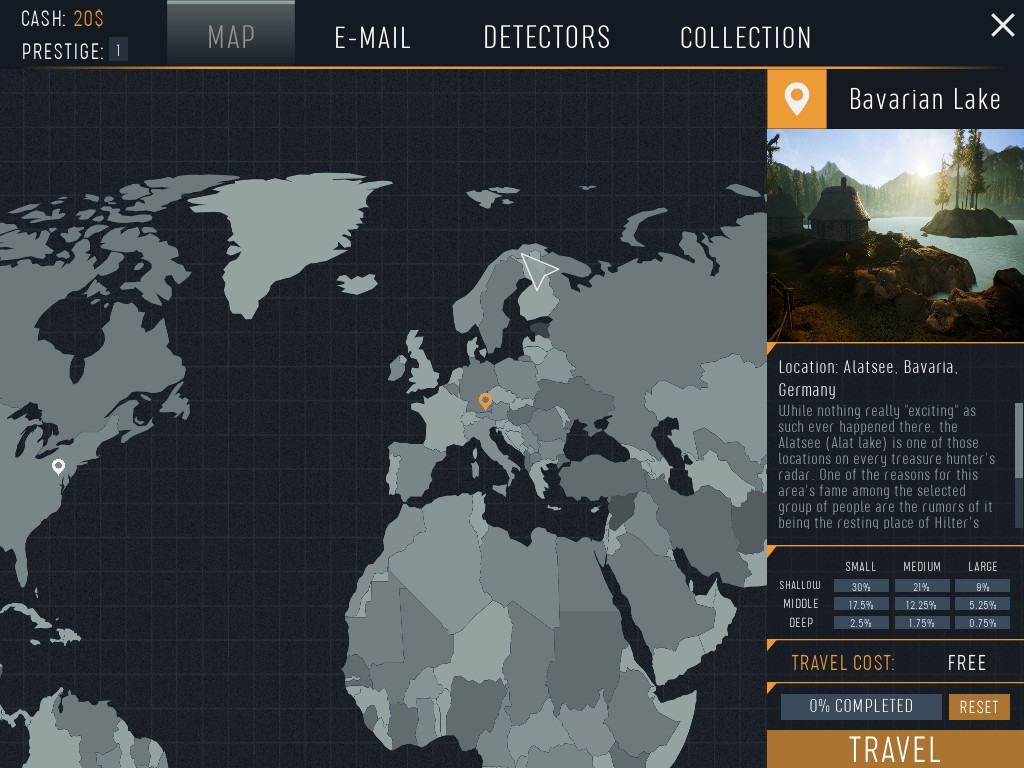Viewport: 1024px width, 768px height.
Task: Select the Deep Large 0.75% cell
Action: click(x=982, y=623)
